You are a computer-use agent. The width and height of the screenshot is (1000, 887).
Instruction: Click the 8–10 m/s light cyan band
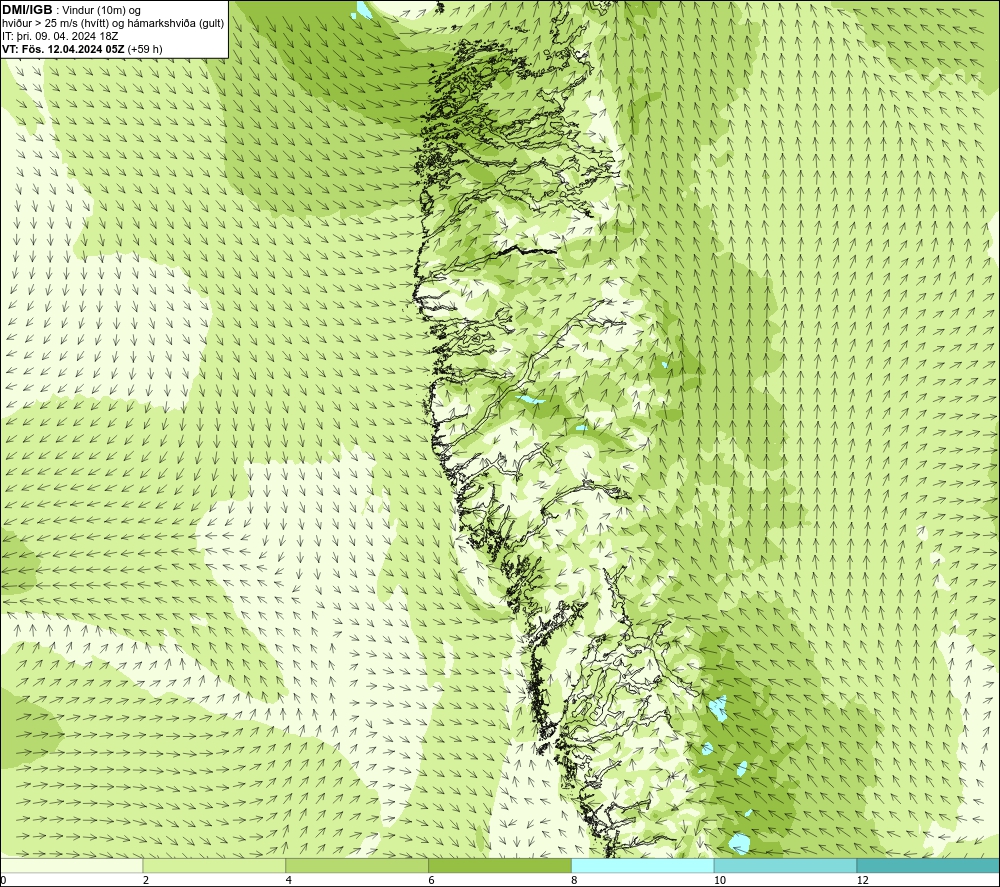[x=643, y=865]
